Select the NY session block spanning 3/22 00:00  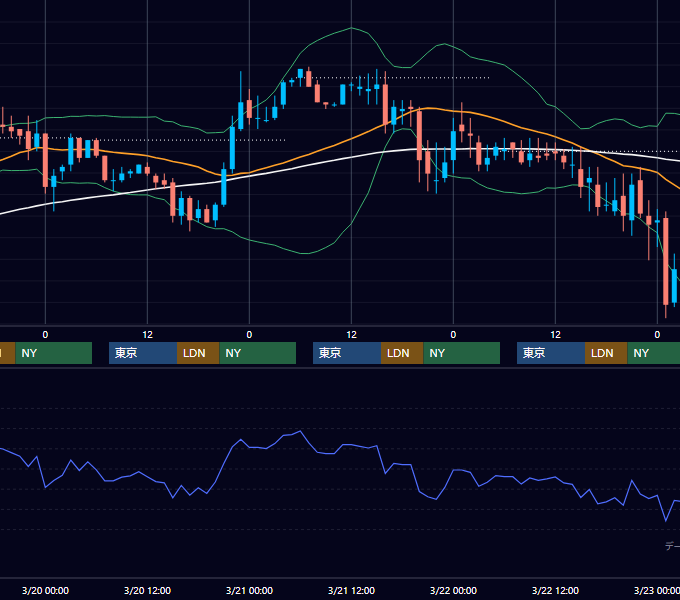(x=461, y=353)
